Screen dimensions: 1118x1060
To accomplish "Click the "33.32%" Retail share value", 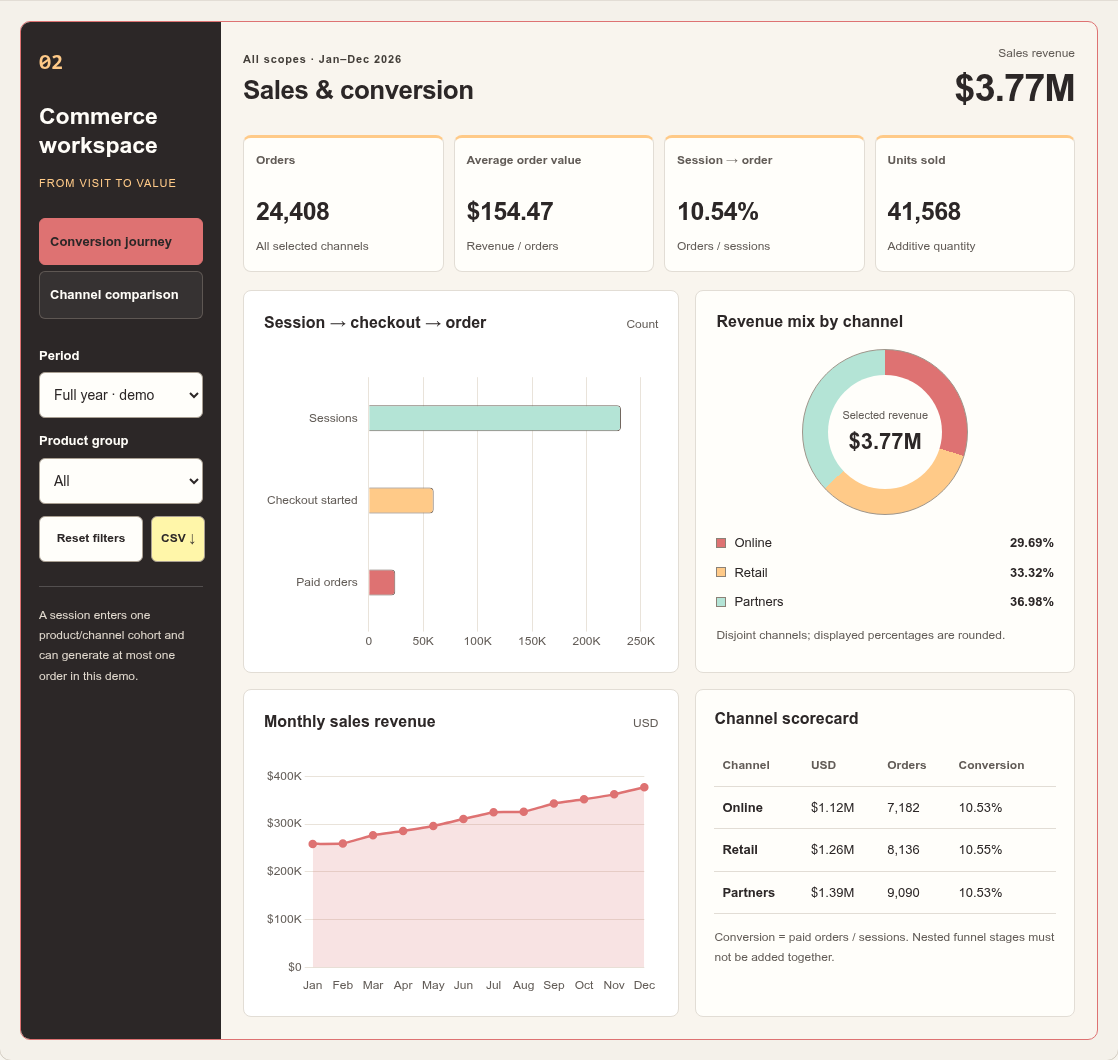I will pyautogui.click(x=1032, y=572).
